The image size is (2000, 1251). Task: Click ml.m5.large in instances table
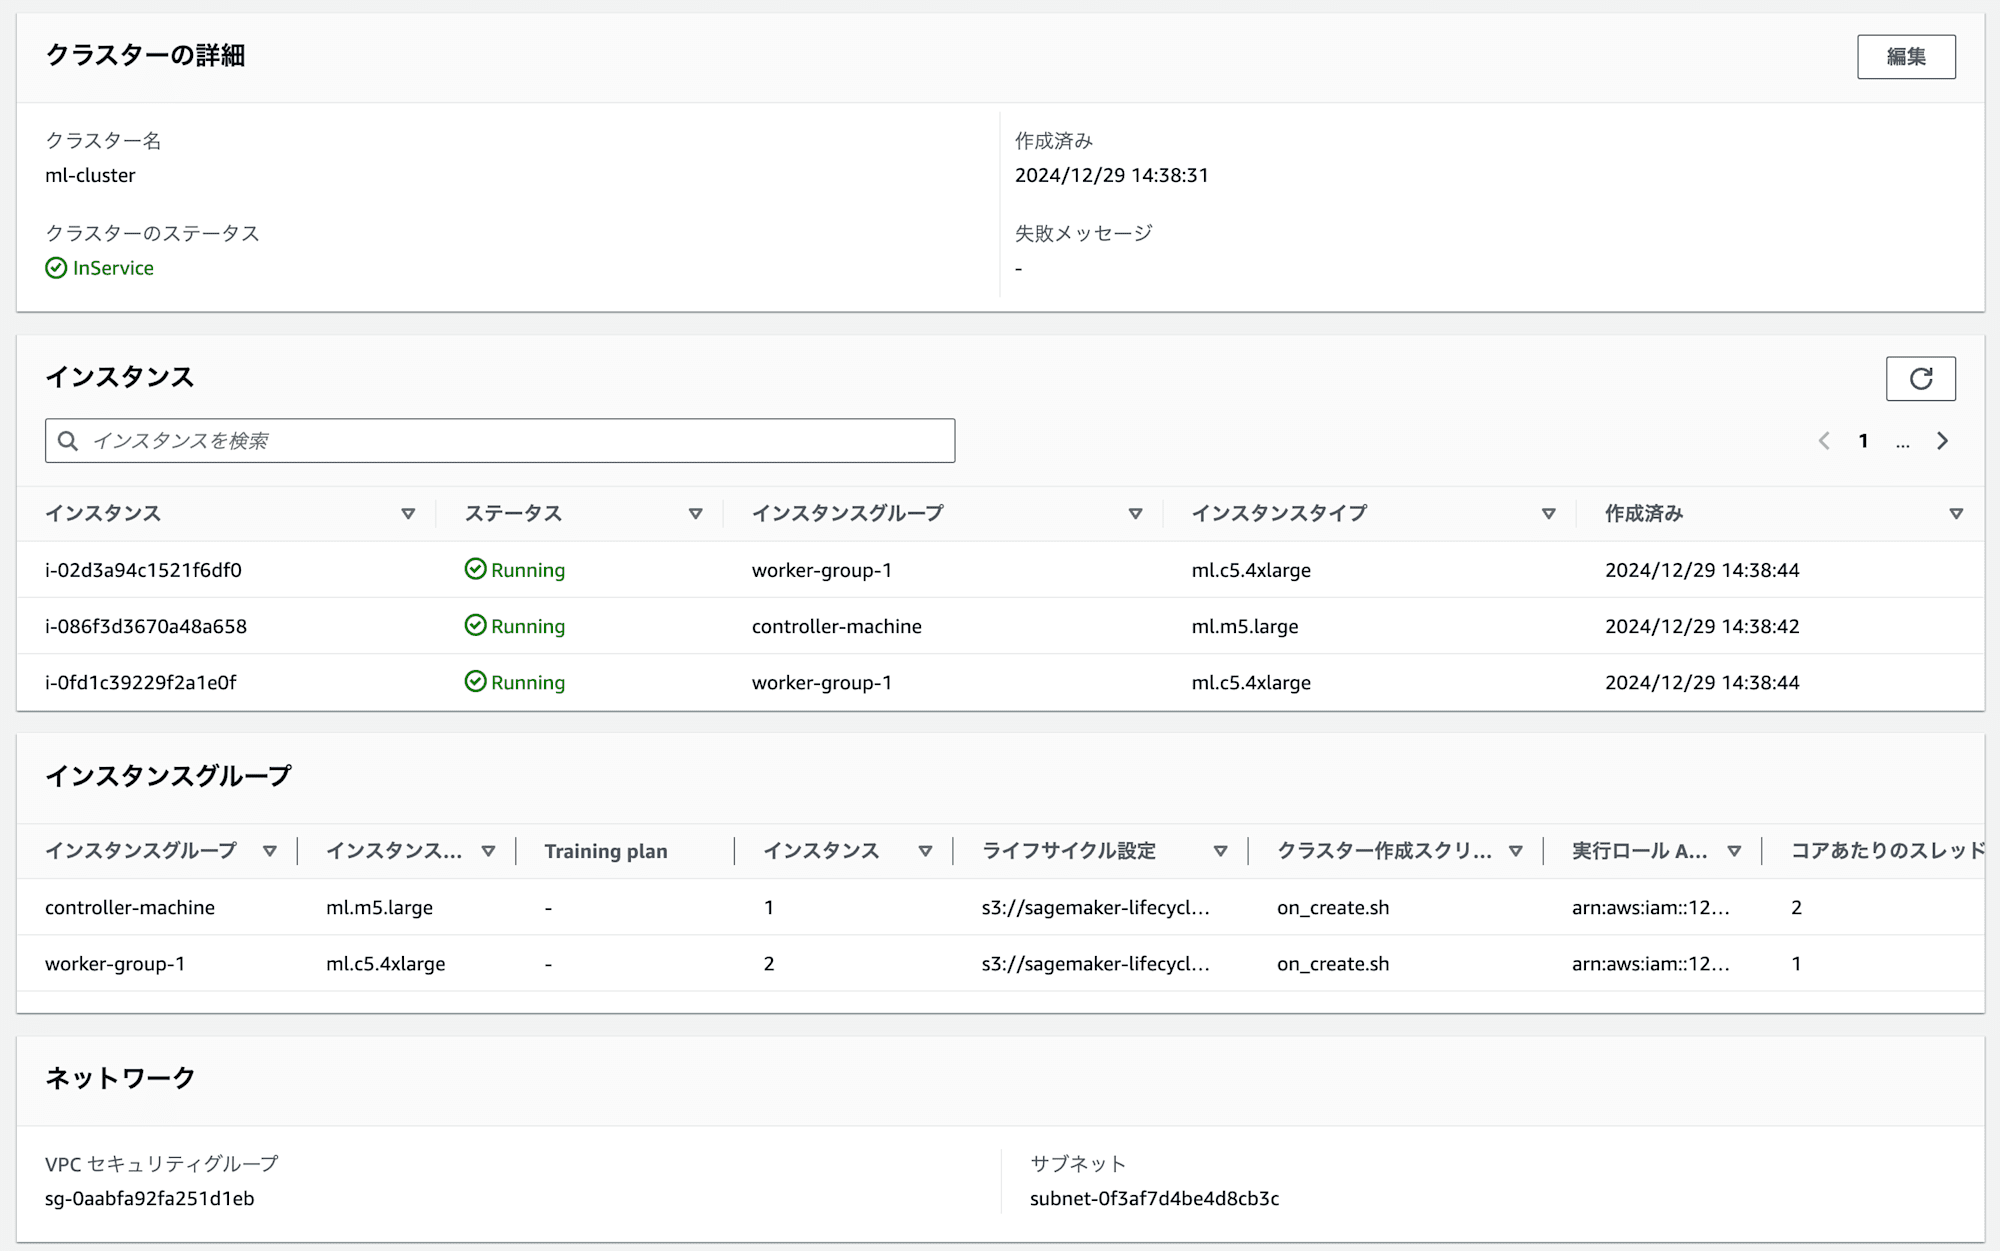[1245, 626]
